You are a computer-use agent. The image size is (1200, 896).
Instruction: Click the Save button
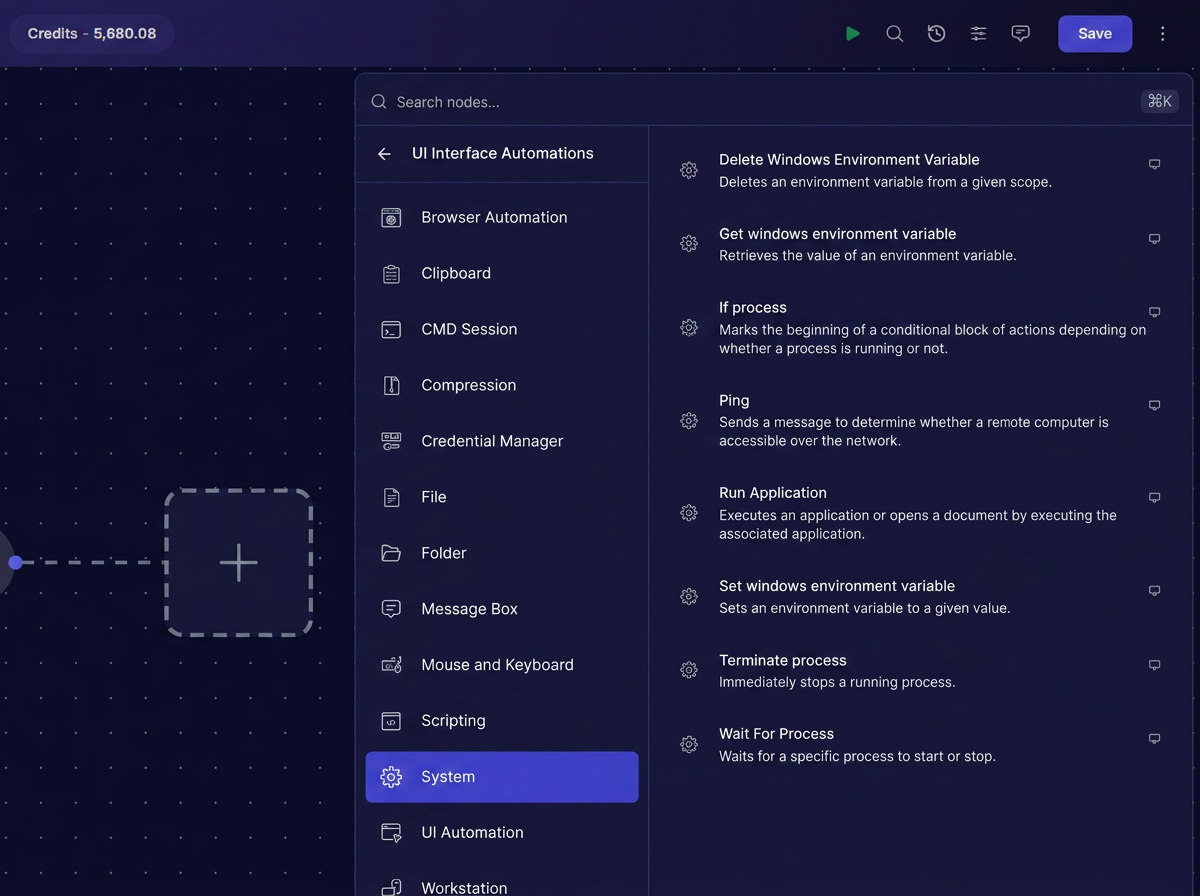tap(1095, 34)
